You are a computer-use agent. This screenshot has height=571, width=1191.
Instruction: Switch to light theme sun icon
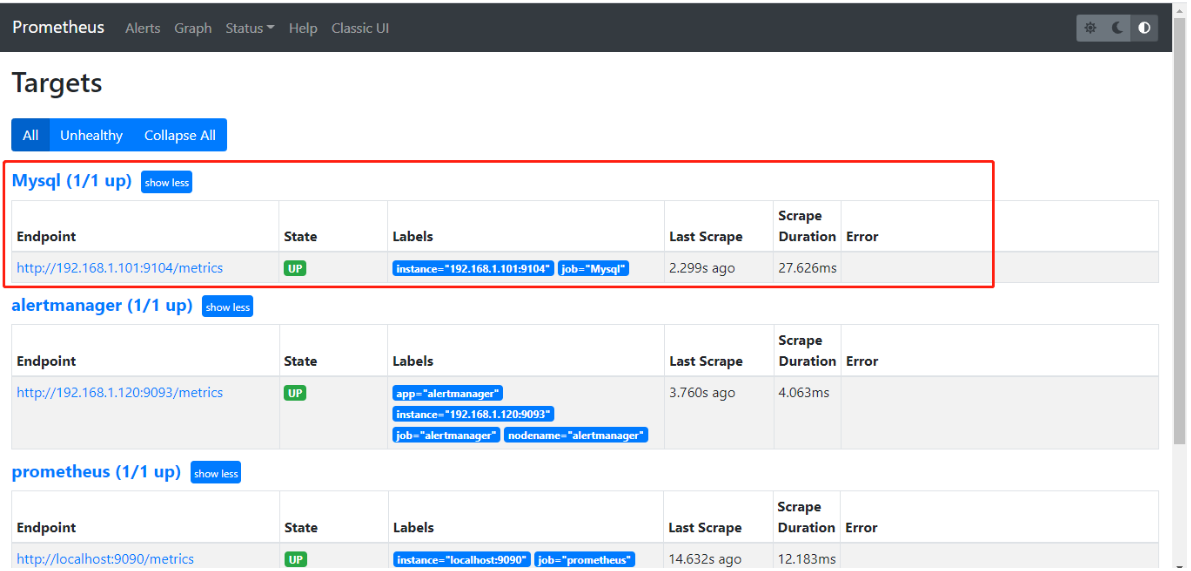pyautogui.click(x=1090, y=28)
